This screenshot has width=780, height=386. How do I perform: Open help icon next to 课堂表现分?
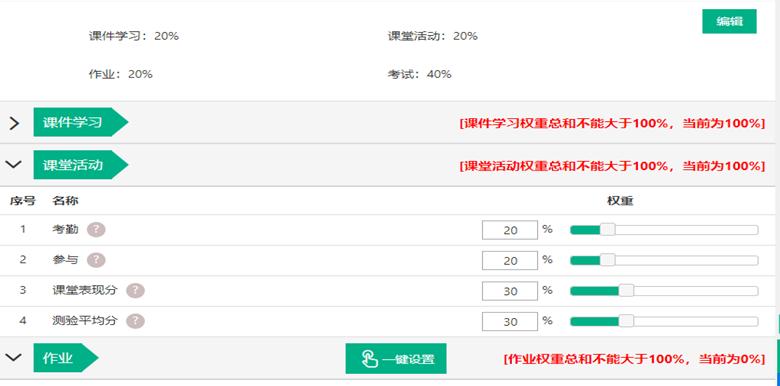(x=135, y=290)
